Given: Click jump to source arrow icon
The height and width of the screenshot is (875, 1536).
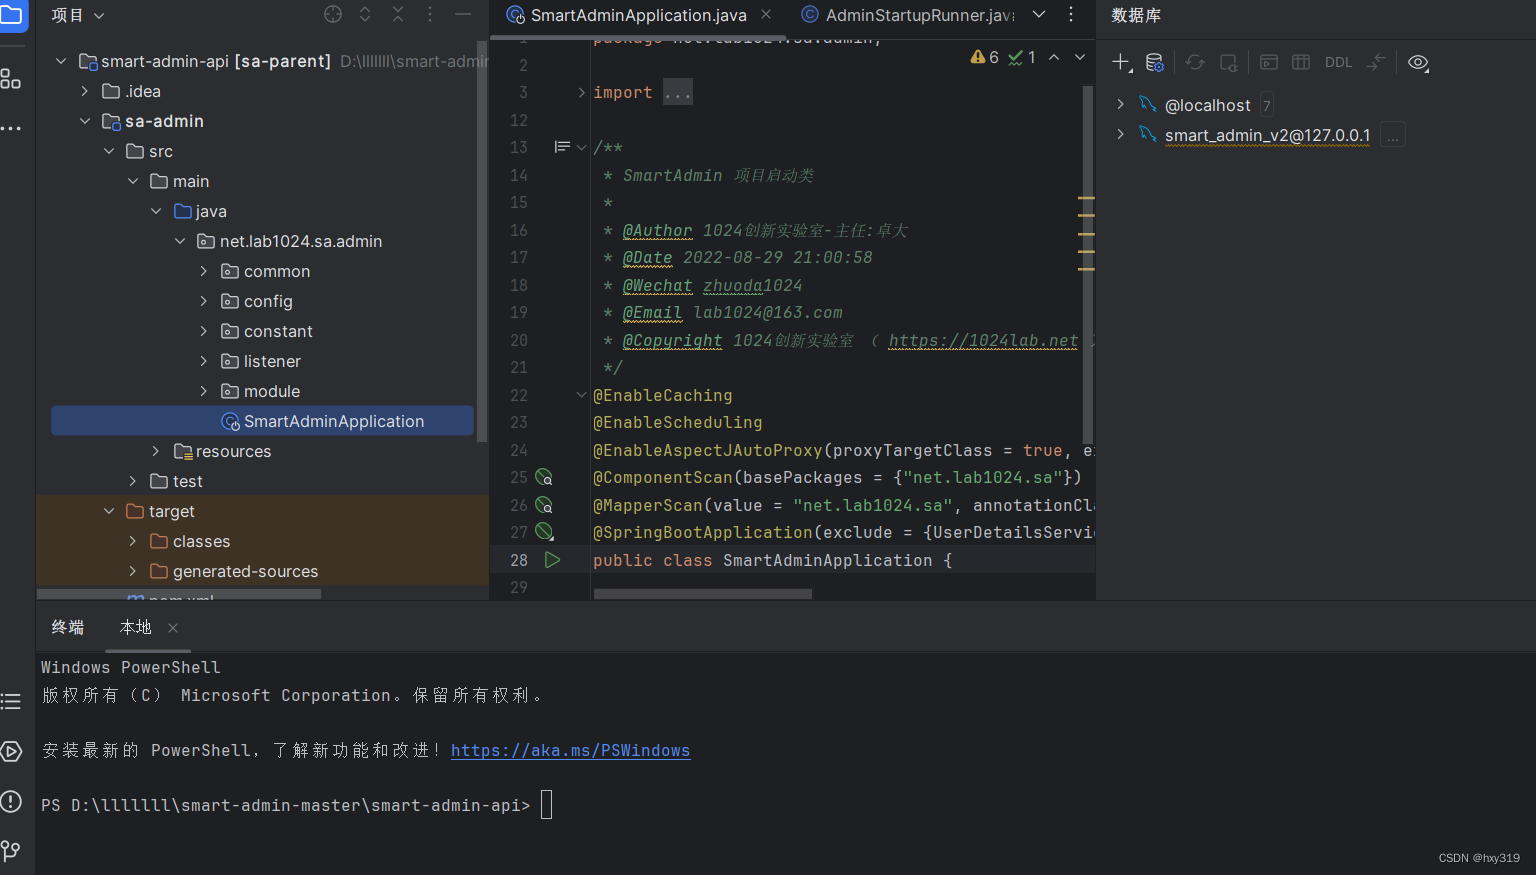Looking at the screenshot, I should pos(1376,62).
